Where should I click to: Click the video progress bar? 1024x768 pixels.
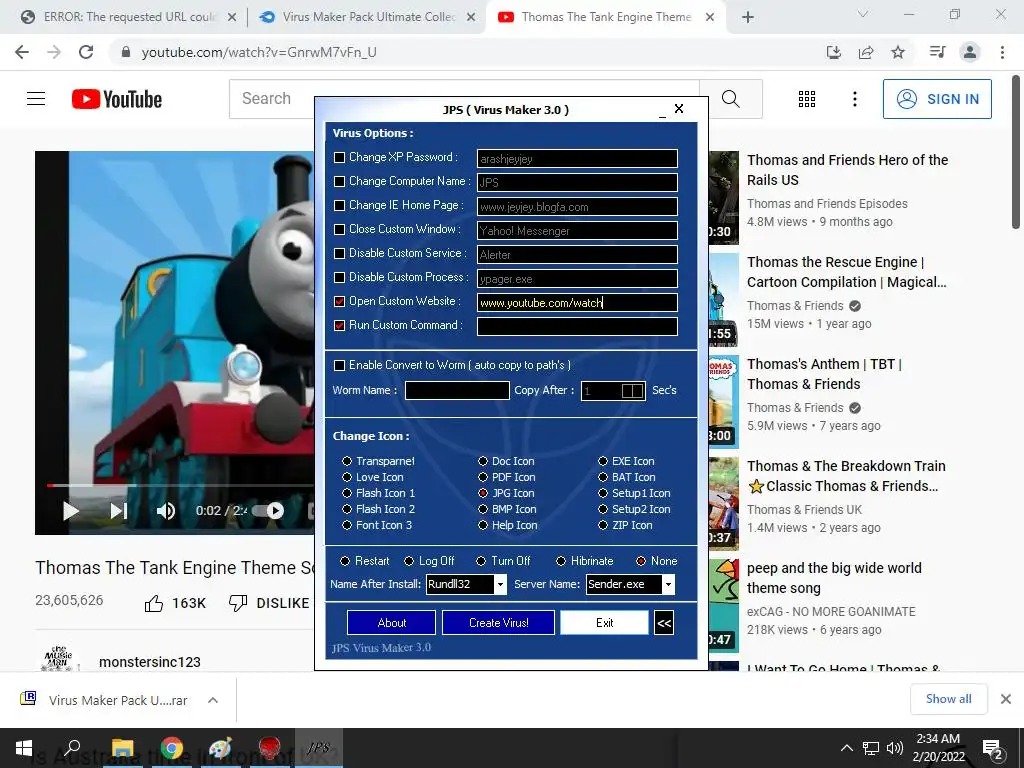180,485
